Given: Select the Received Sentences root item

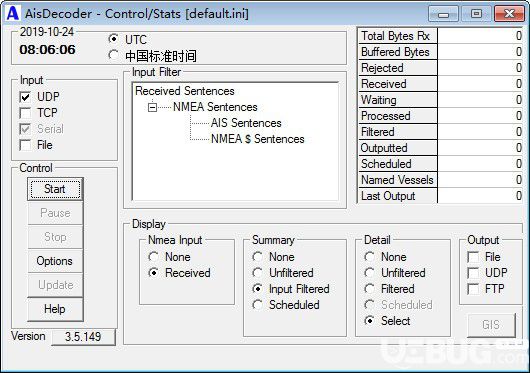Looking at the screenshot, I should click(185, 91).
